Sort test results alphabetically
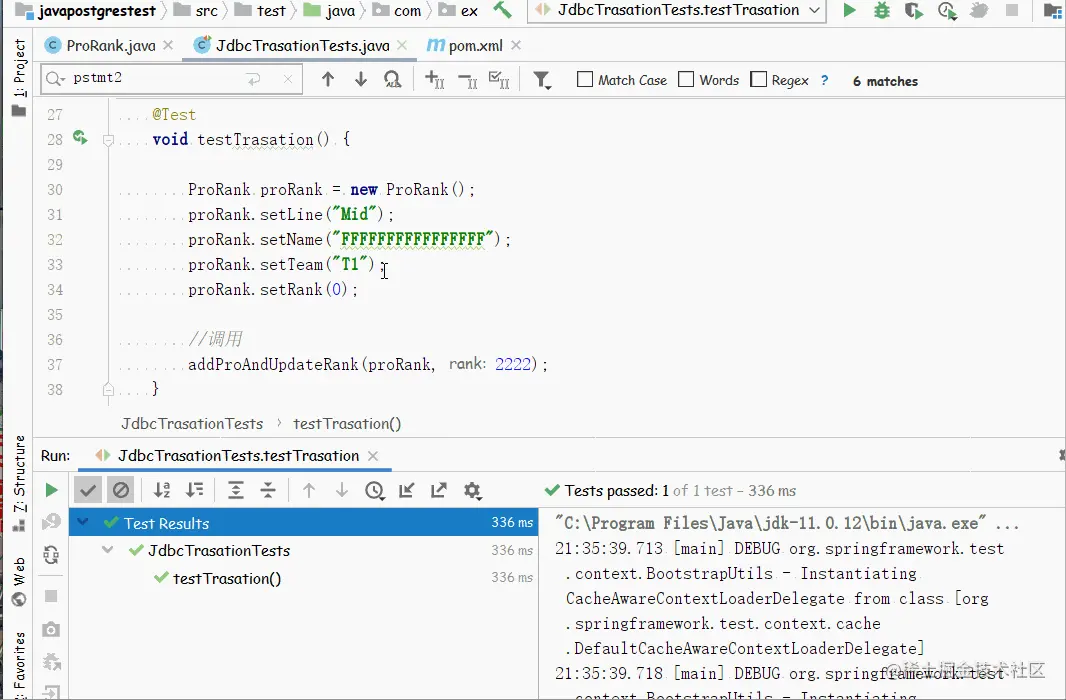Viewport: 1066px width, 700px height. pos(162,490)
